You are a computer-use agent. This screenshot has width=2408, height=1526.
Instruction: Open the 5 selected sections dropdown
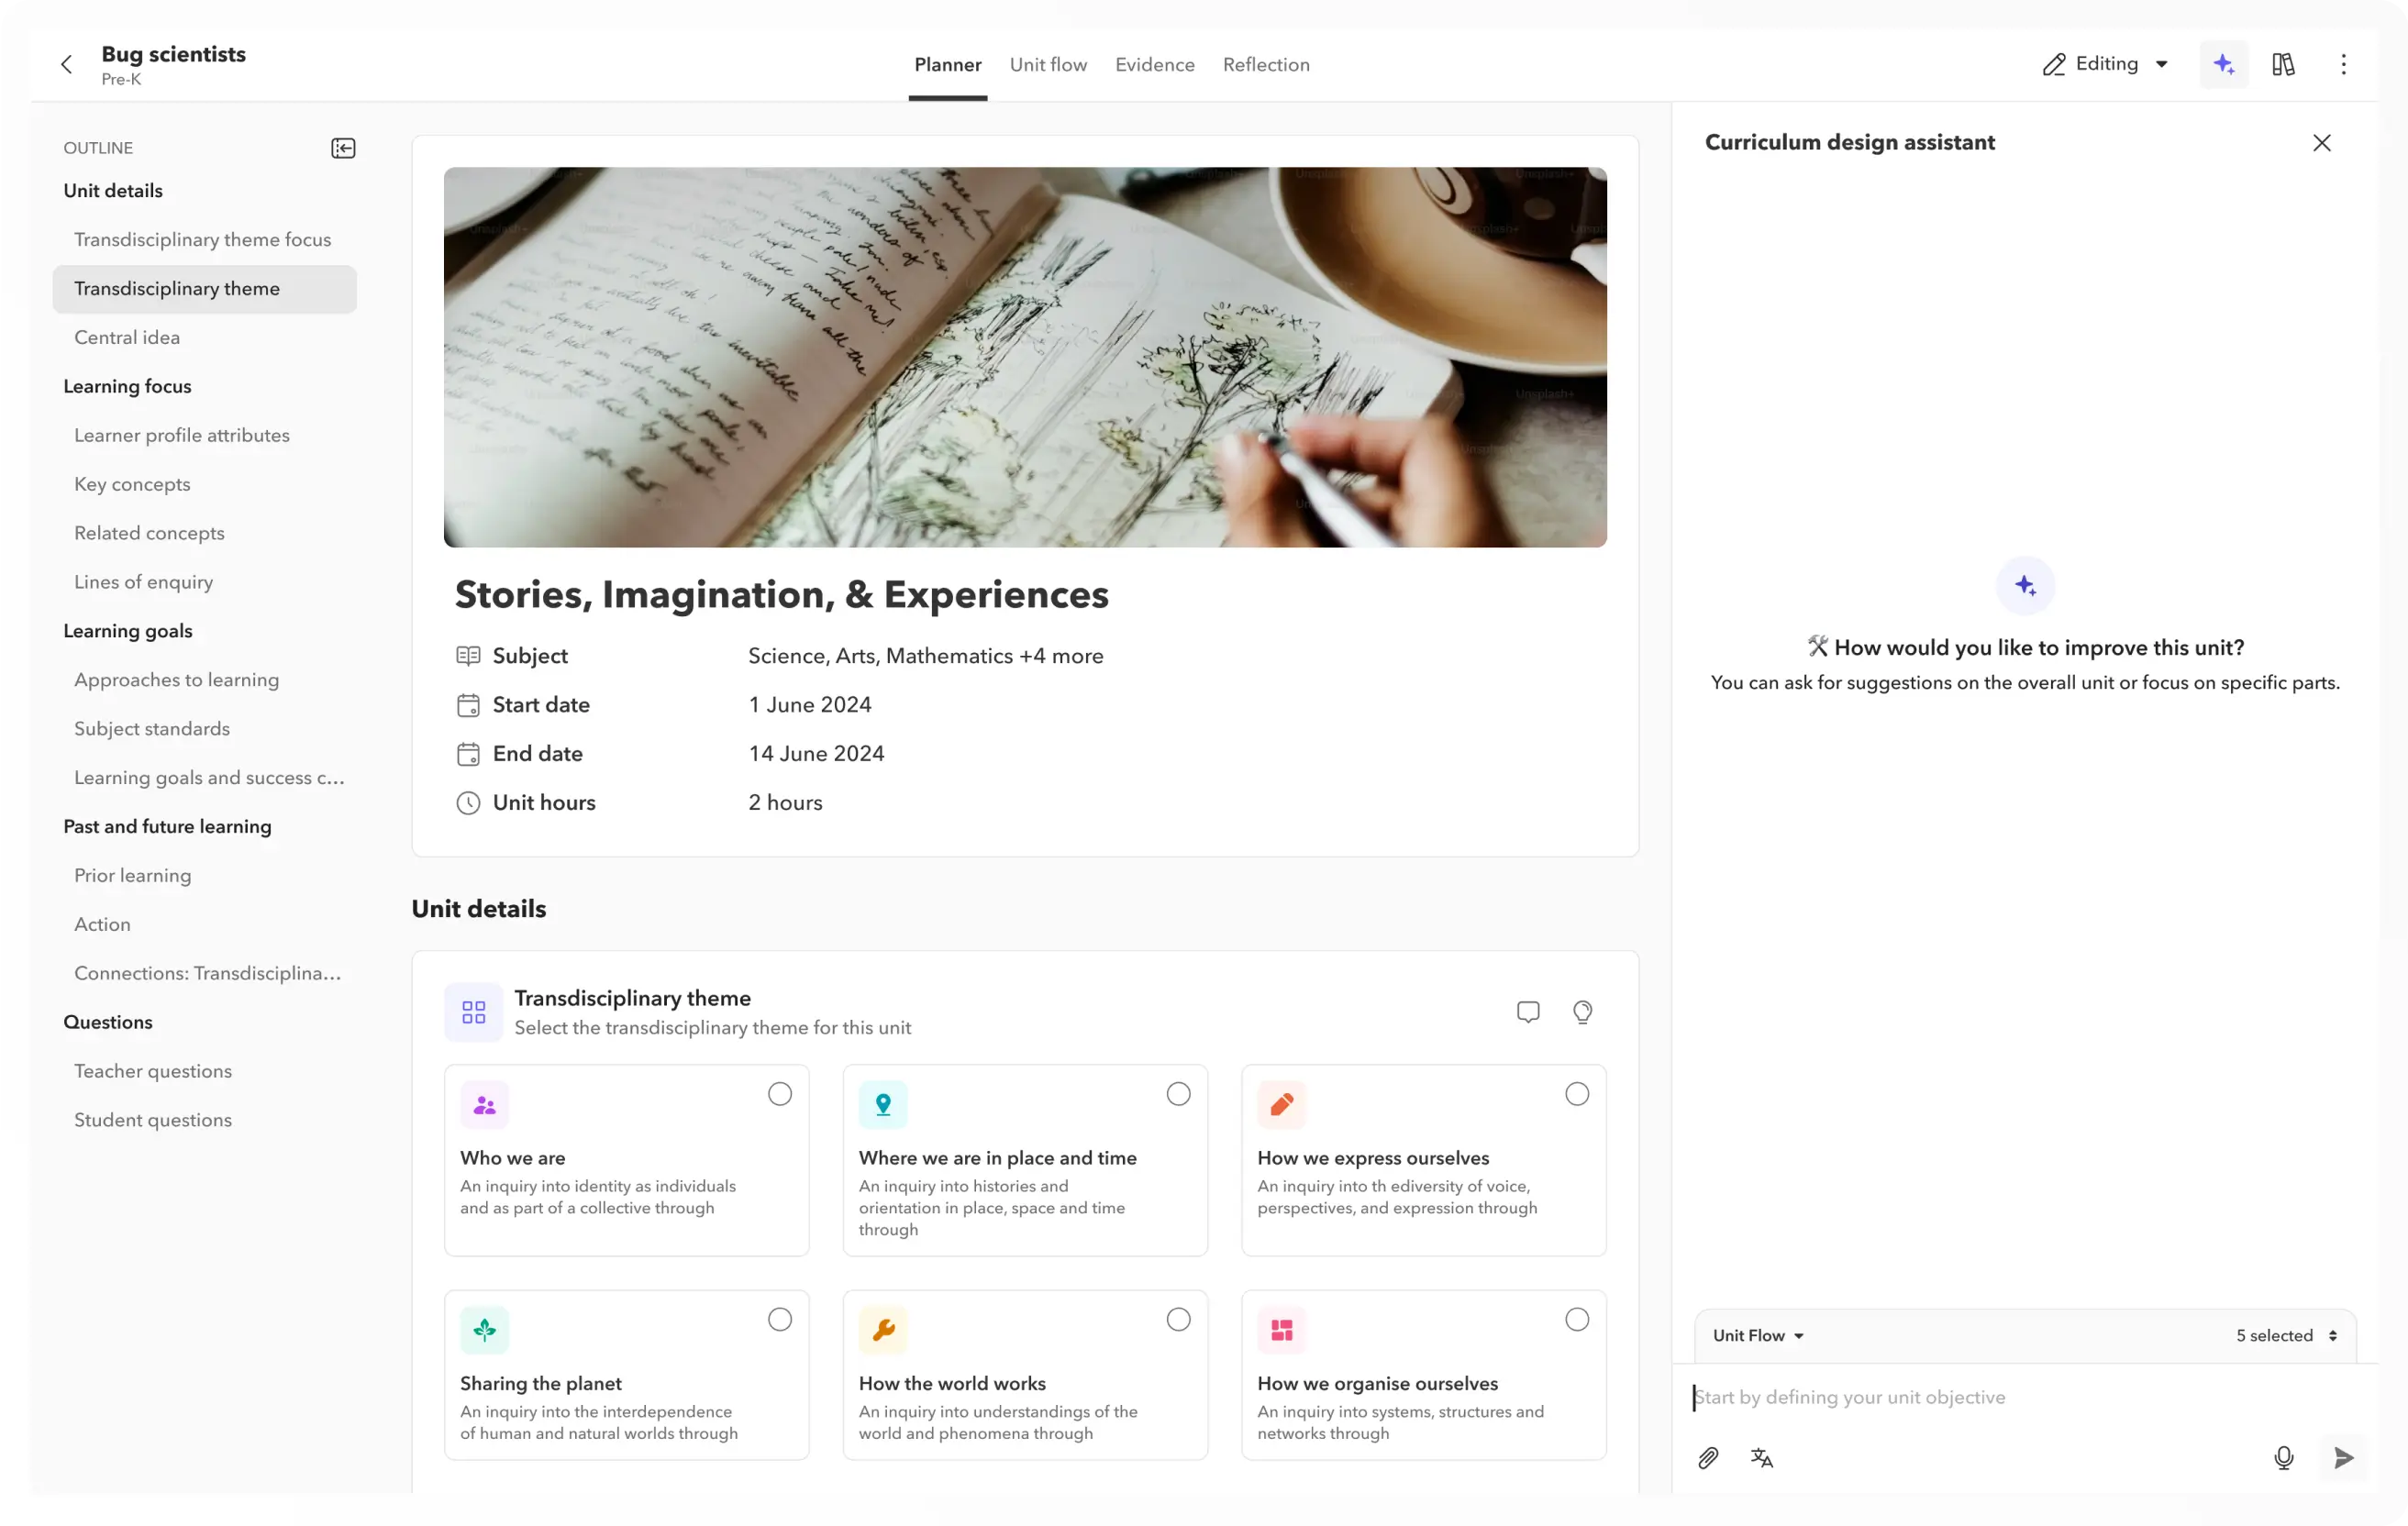coord(2285,1335)
